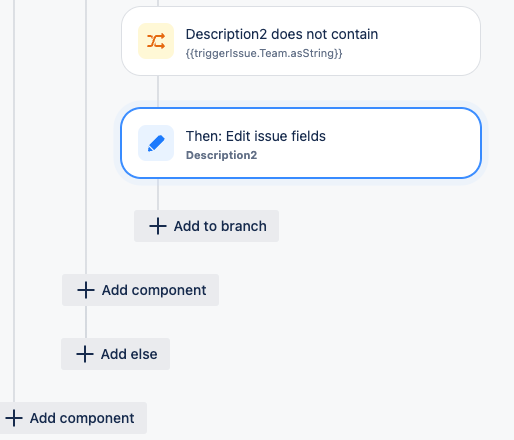The image size is (514, 440).
Task: Select the Then: Edit issue fields action
Action: [301, 143]
